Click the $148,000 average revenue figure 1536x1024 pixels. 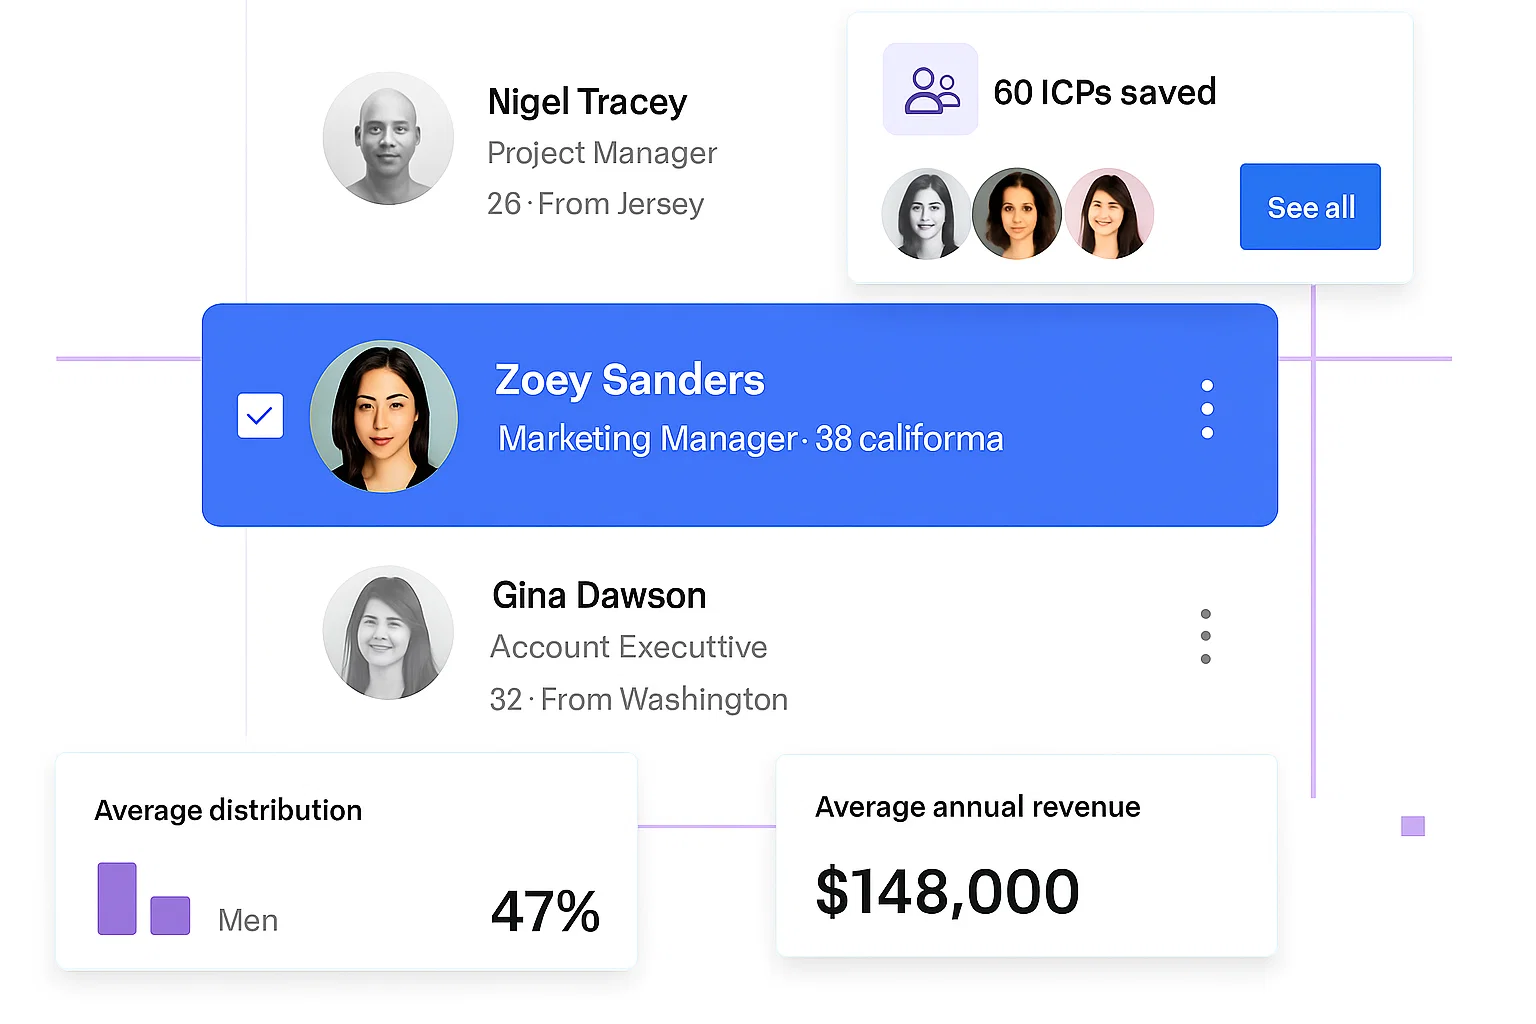[x=948, y=892]
